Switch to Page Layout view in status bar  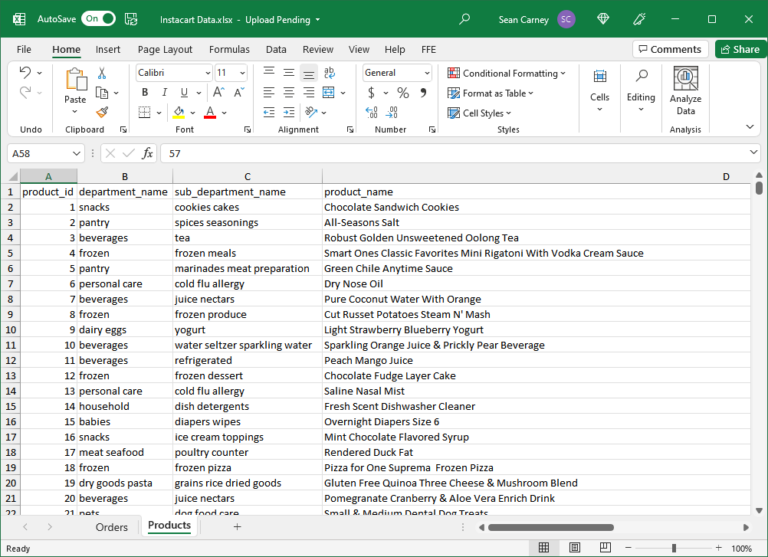pyautogui.click(x=573, y=548)
